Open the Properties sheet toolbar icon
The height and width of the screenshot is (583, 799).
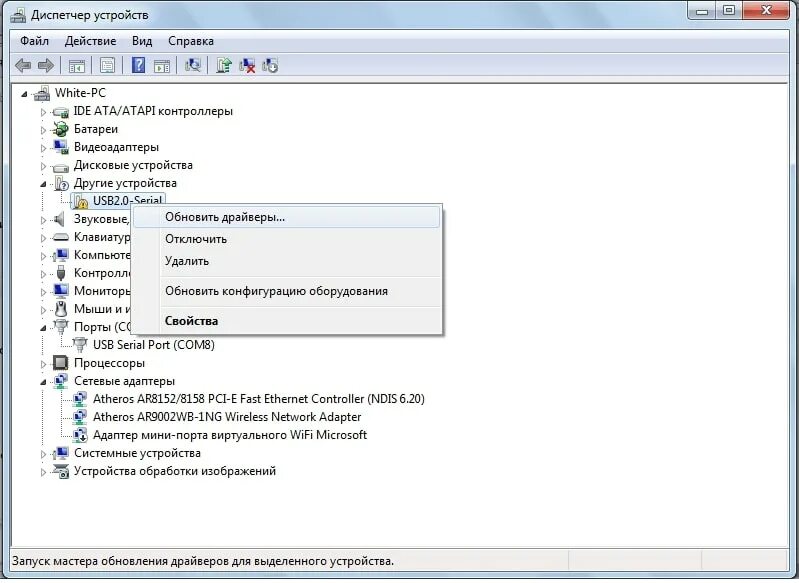point(108,65)
